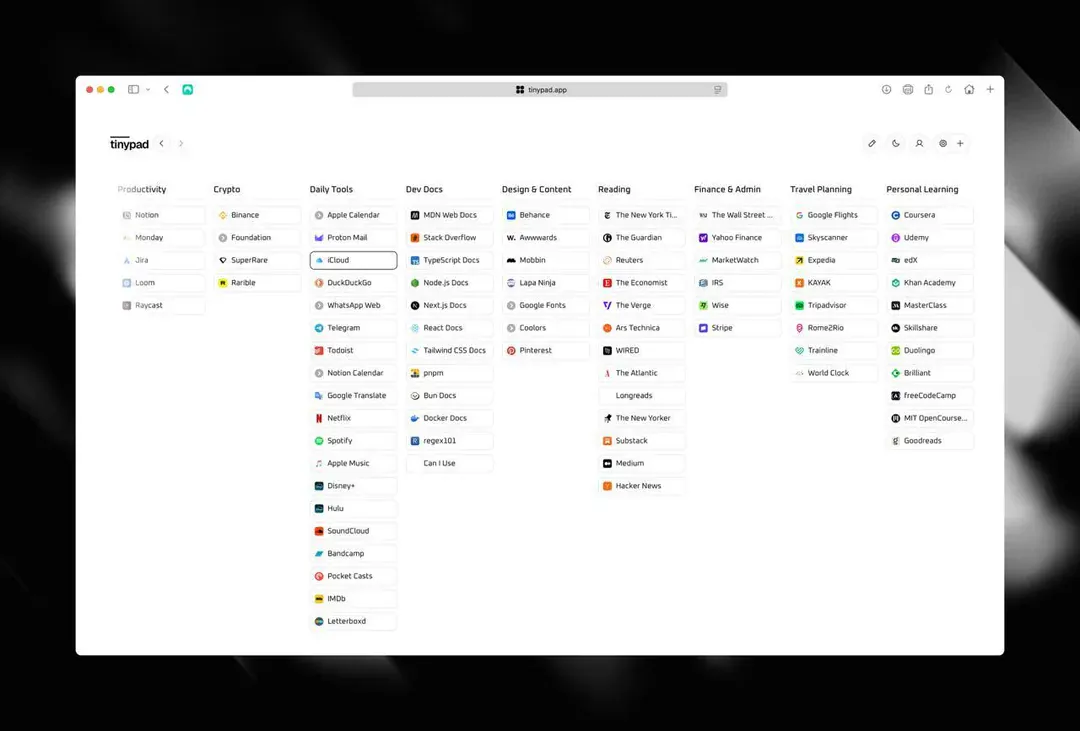This screenshot has width=1080, height=731.
Task: Open the Tripadvisor bookmark
Action: 833,305
